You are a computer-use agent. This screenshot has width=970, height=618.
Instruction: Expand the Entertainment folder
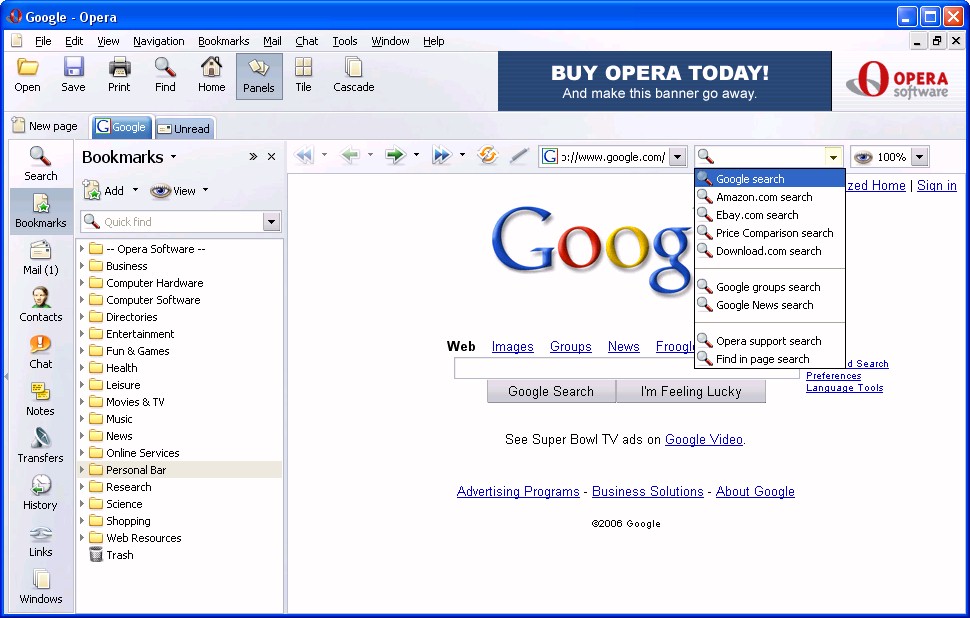(x=82, y=333)
